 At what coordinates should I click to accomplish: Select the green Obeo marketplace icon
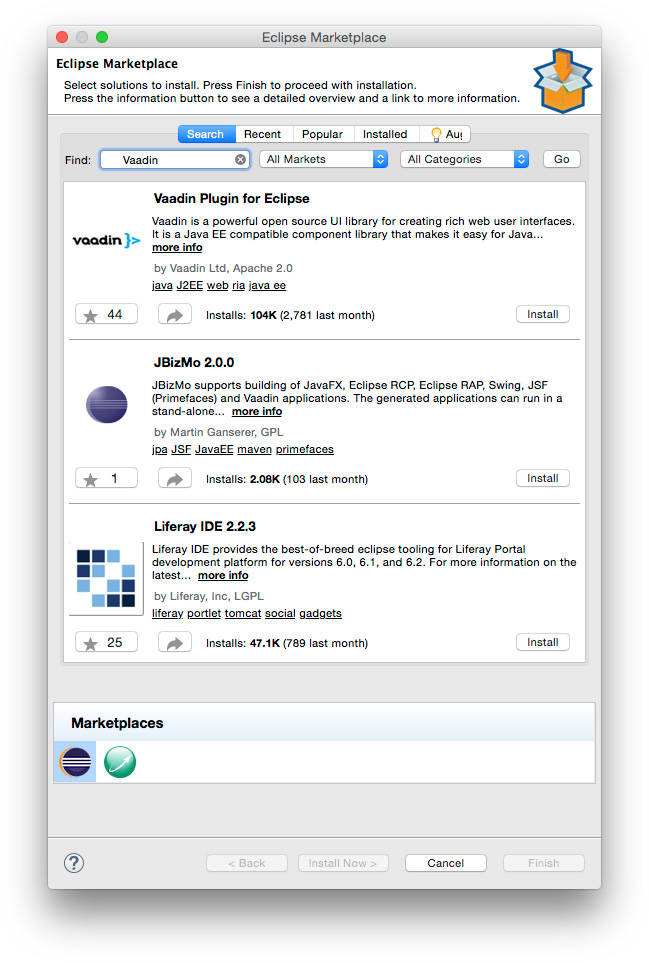point(119,762)
